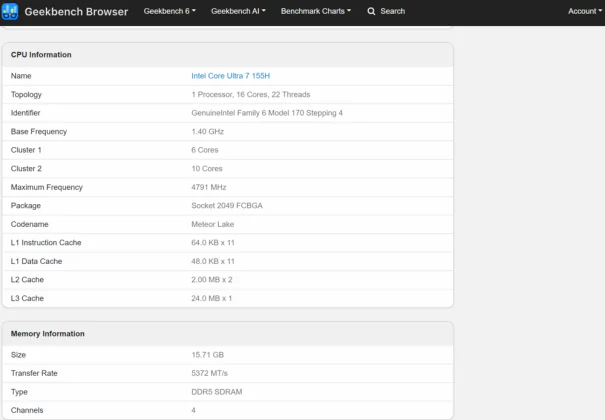Screen dimensions: 605x420
Task: Click the 'L3 Cache' row label
Action: [27, 298]
